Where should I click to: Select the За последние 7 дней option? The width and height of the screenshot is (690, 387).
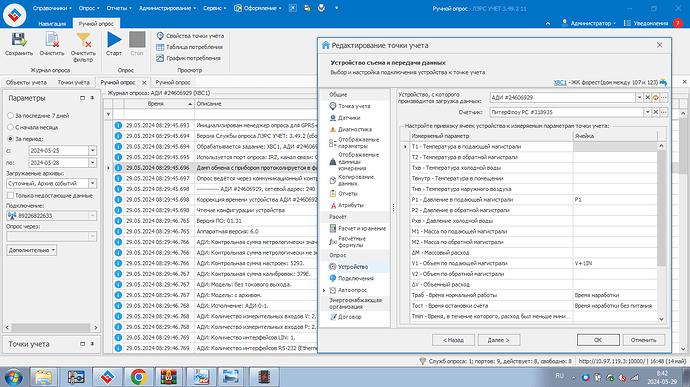tap(10, 115)
